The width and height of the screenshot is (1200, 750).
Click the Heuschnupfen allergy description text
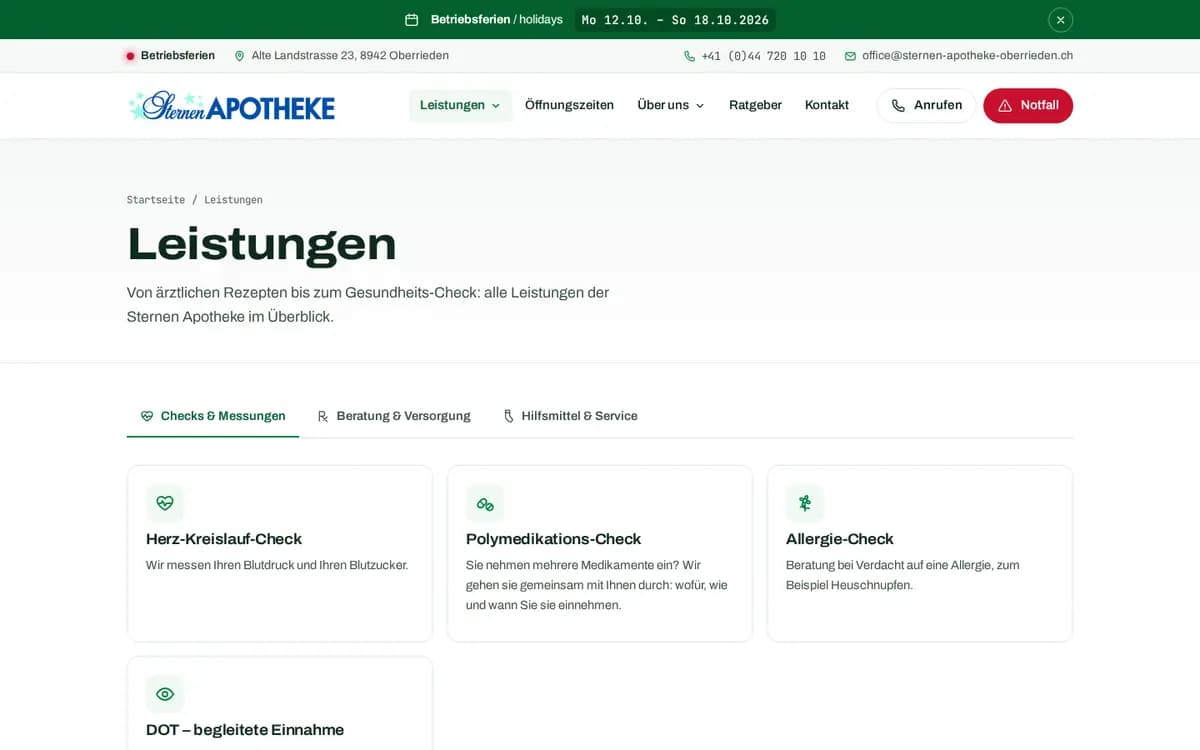click(x=903, y=575)
